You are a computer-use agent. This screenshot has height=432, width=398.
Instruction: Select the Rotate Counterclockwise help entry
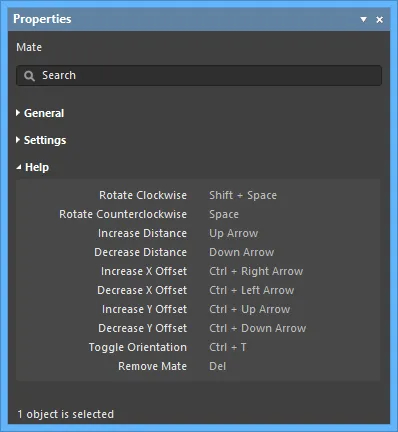(x=123, y=214)
